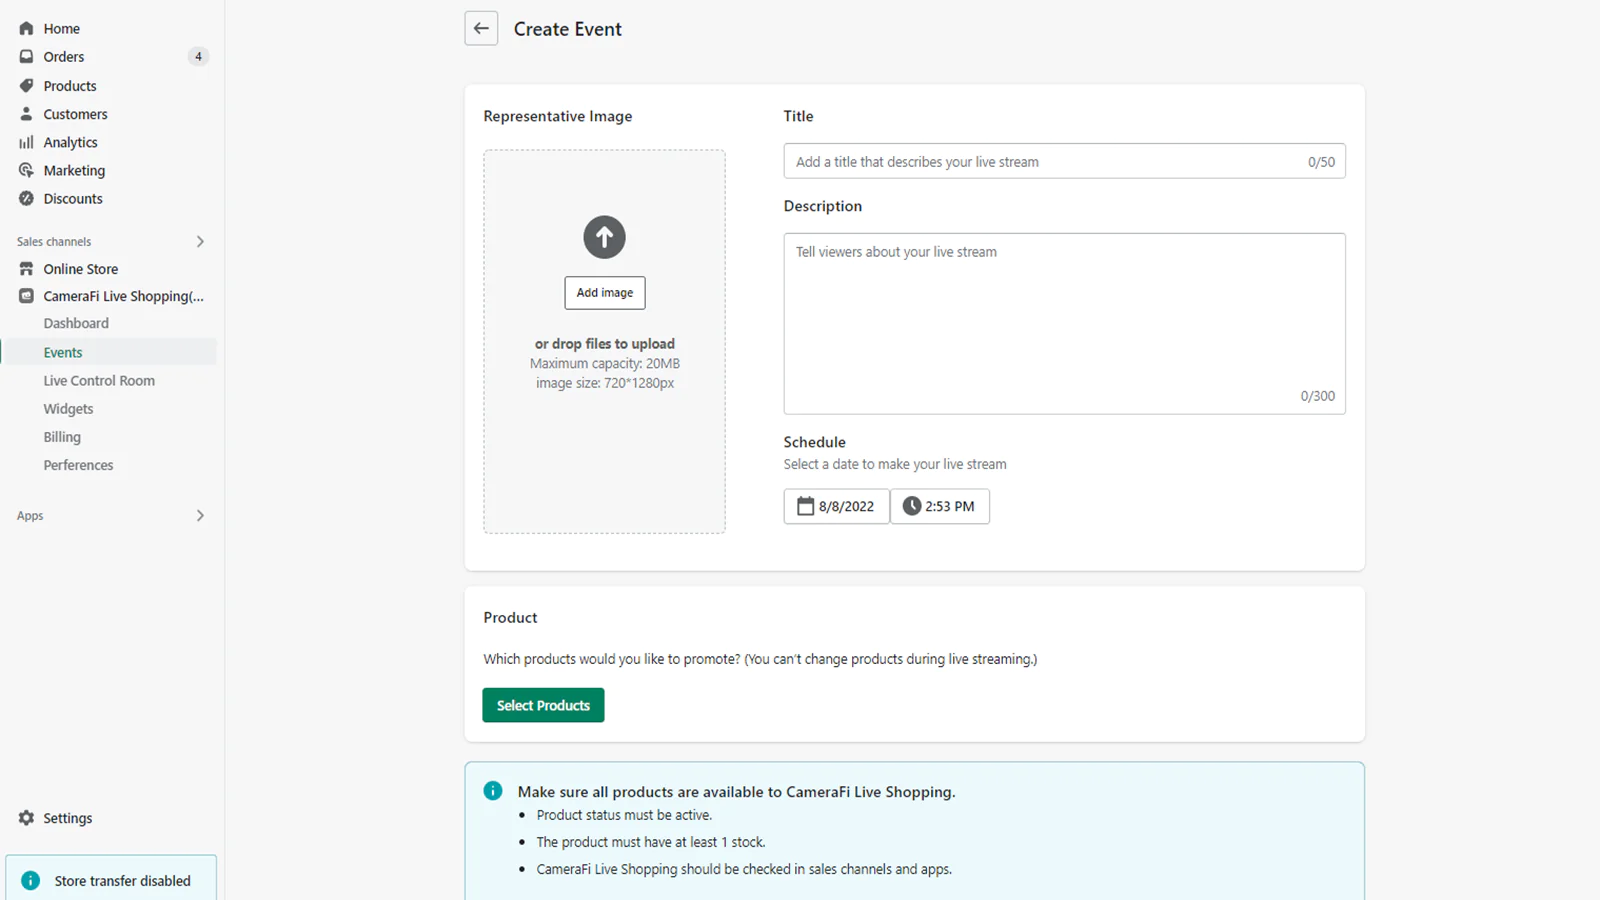The width and height of the screenshot is (1600, 900).
Task: Click the back arrow beside Create Event
Action: [x=481, y=29]
